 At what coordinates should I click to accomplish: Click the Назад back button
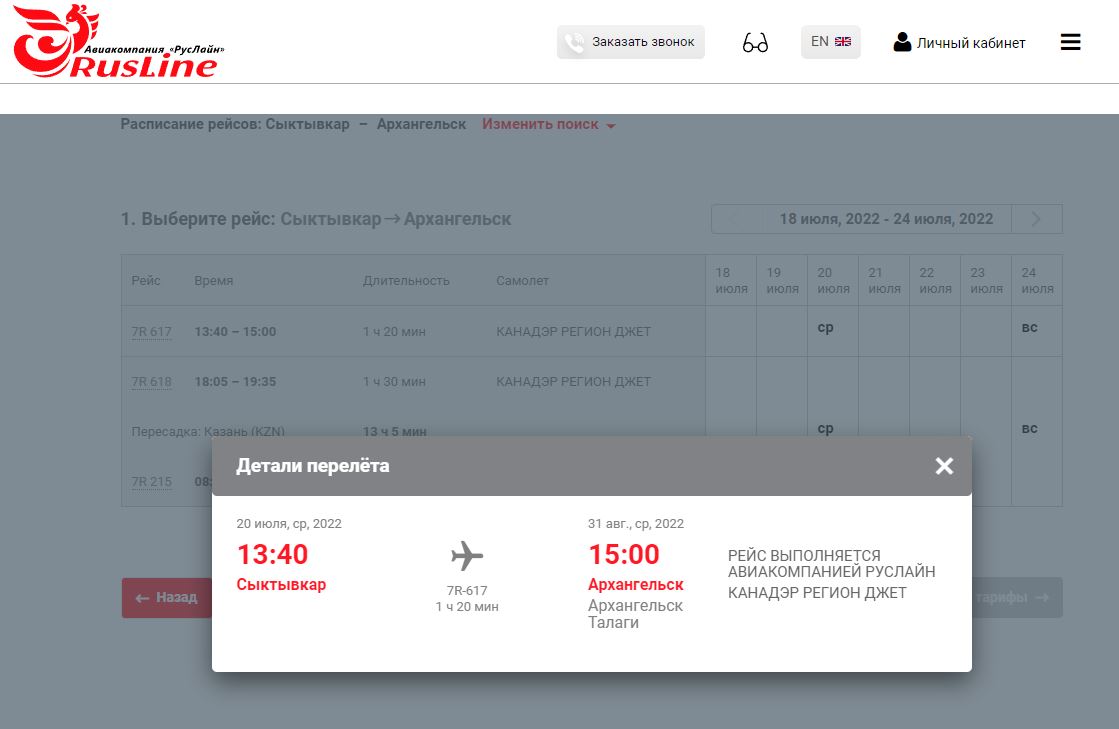click(x=166, y=598)
